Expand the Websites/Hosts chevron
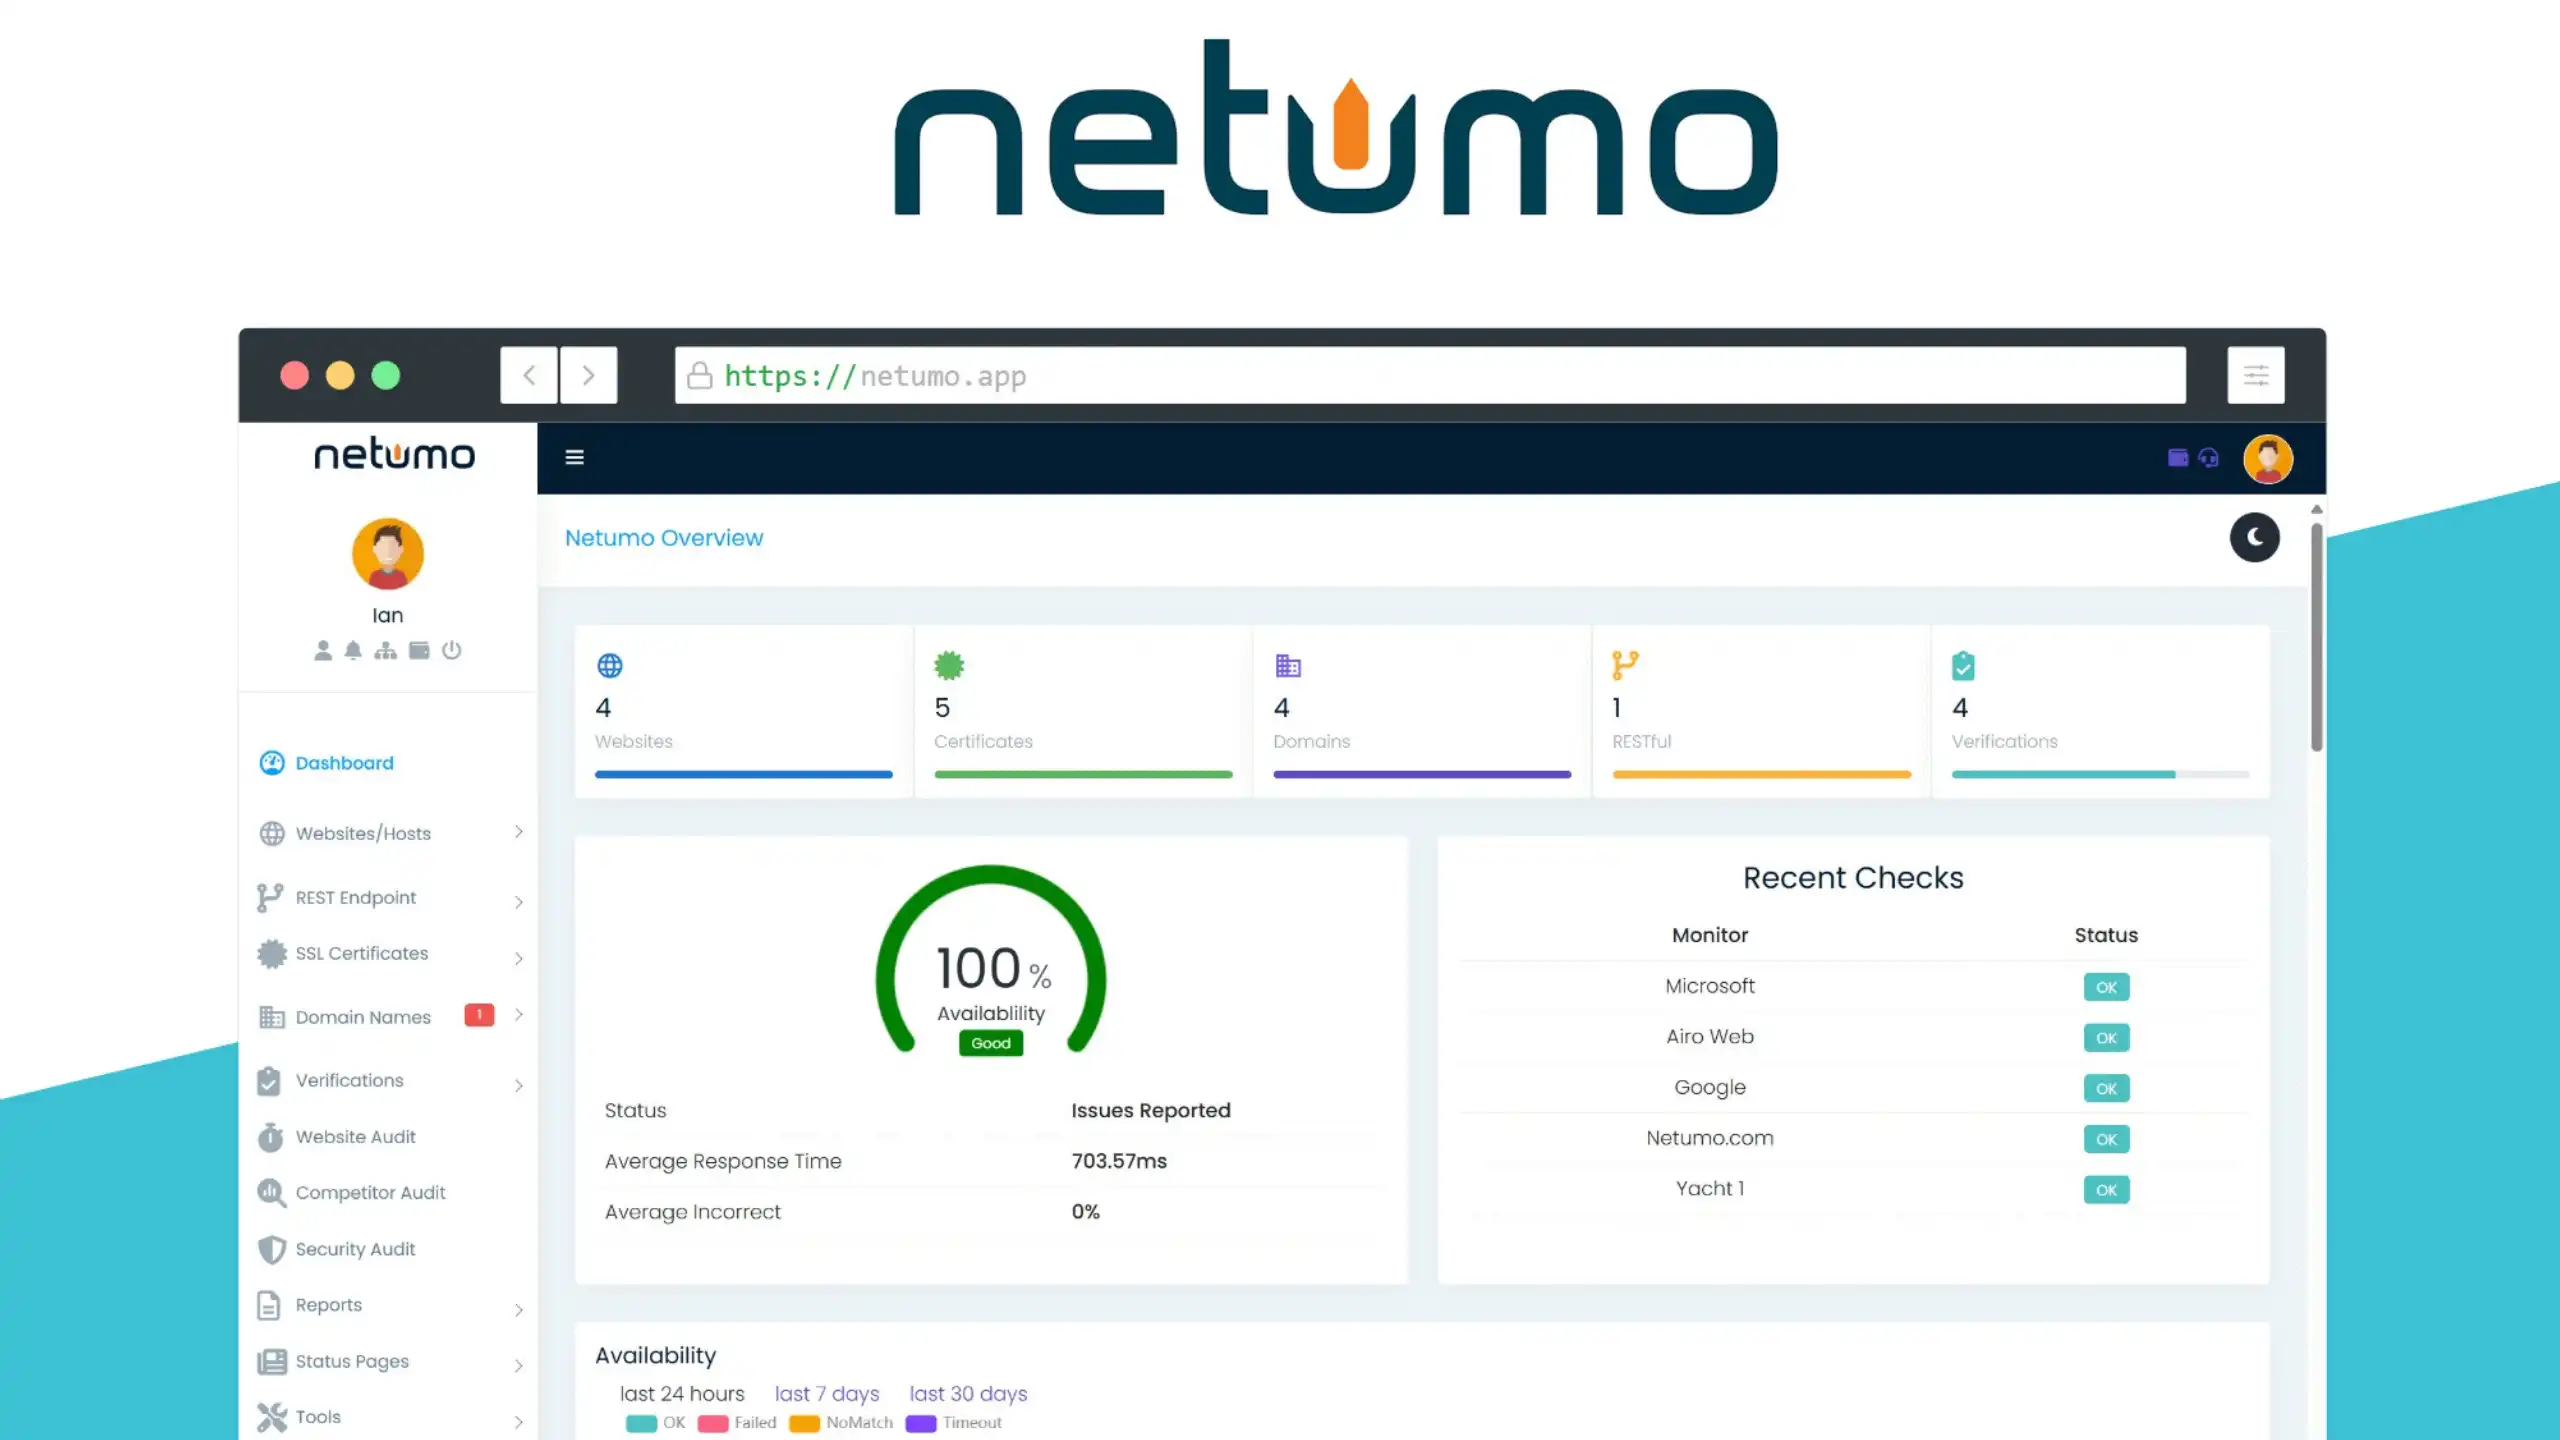 518,832
